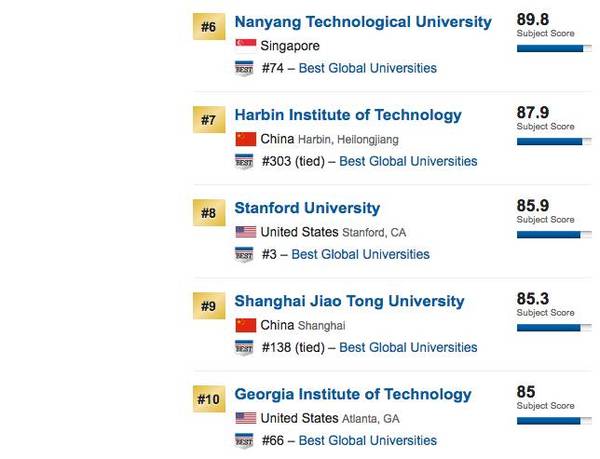The height and width of the screenshot is (459, 600).
Task: Click the US flag beside Stanford, CA
Action: click(x=246, y=232)
